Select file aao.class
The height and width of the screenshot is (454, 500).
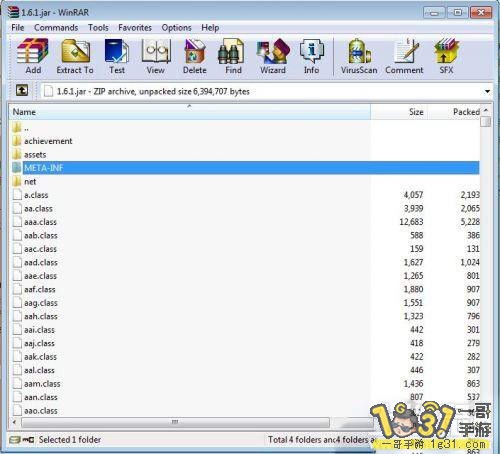coord(35,411)
